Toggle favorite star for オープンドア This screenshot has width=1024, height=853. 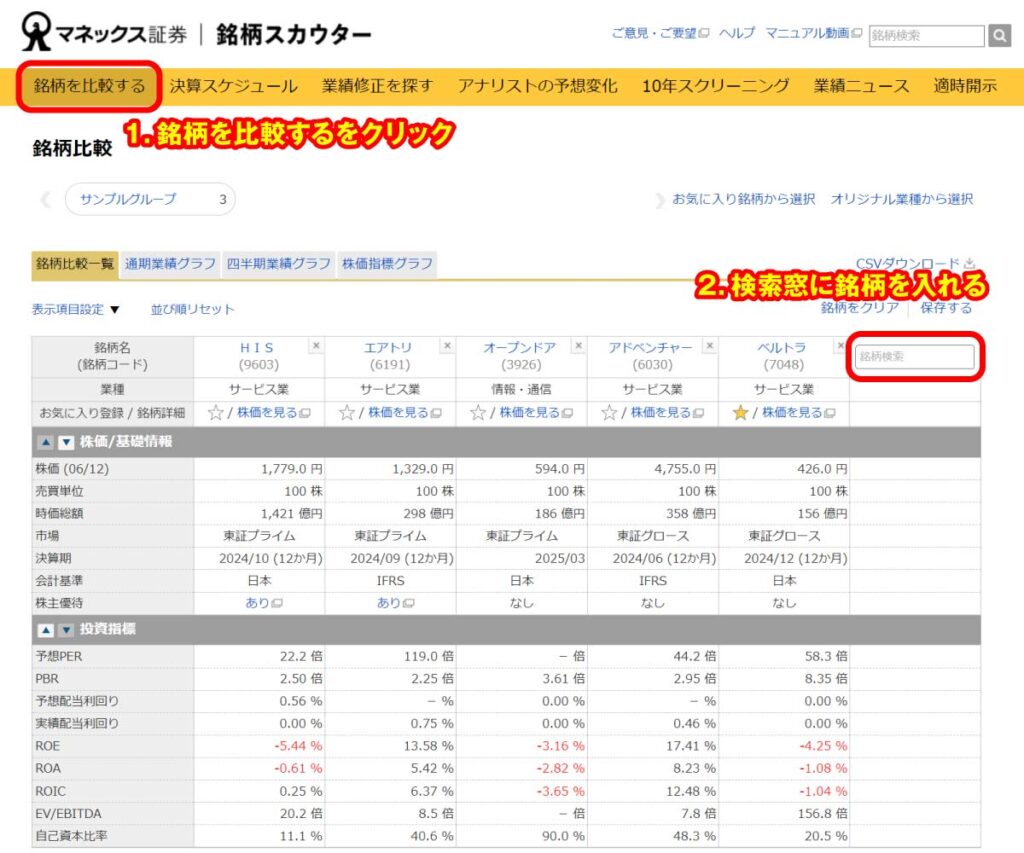(x=478, y=413)
